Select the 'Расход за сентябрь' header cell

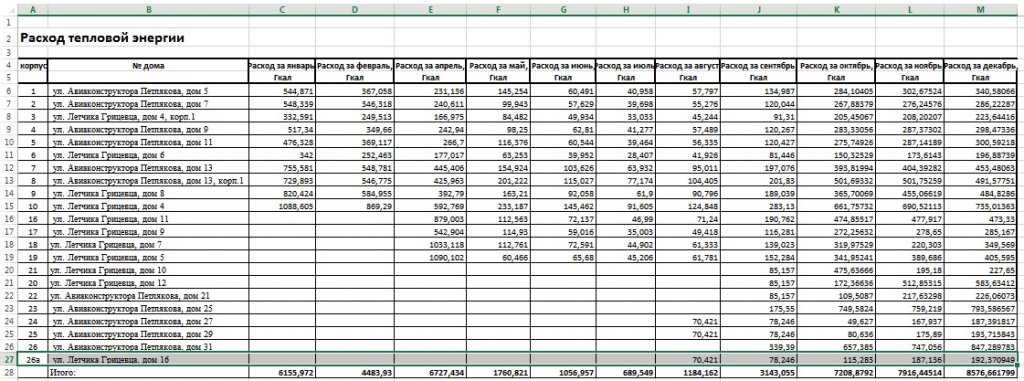[x=758, y=65]
